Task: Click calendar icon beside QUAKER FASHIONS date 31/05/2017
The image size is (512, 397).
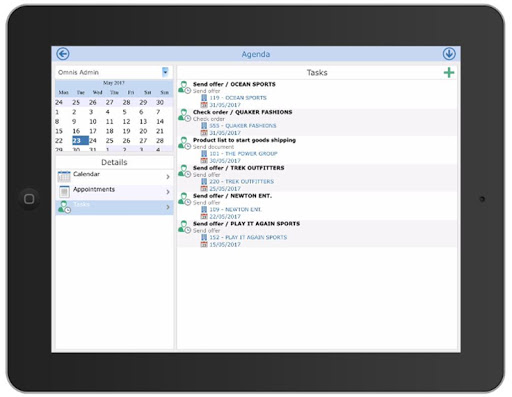Action: point(204,133)
